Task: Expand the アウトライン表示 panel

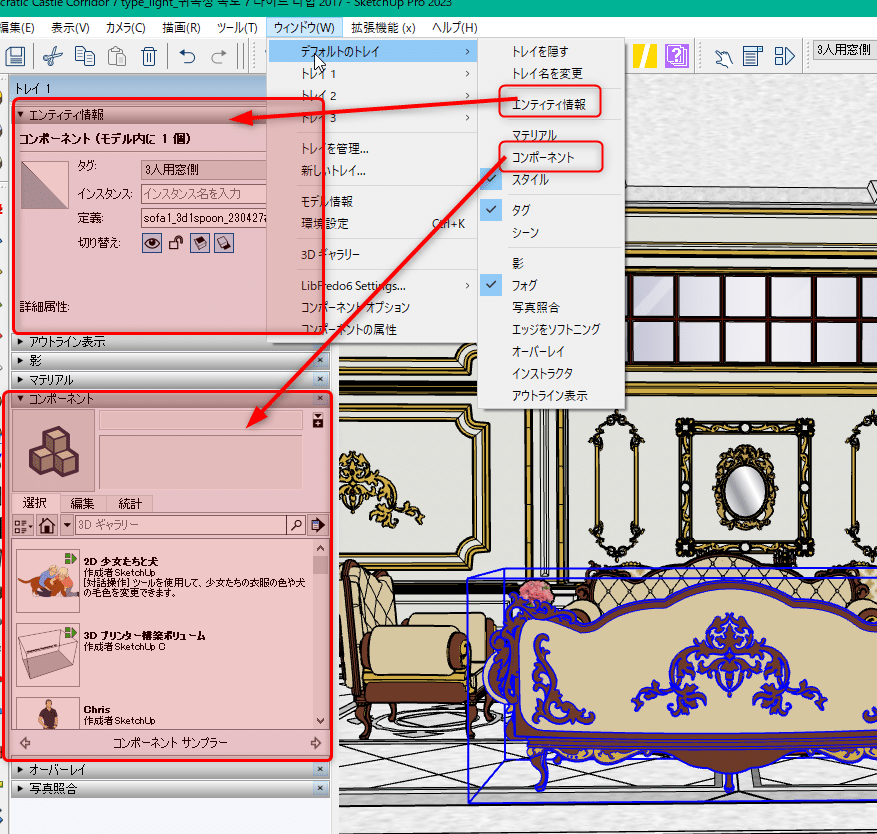Action: (20, 341)
